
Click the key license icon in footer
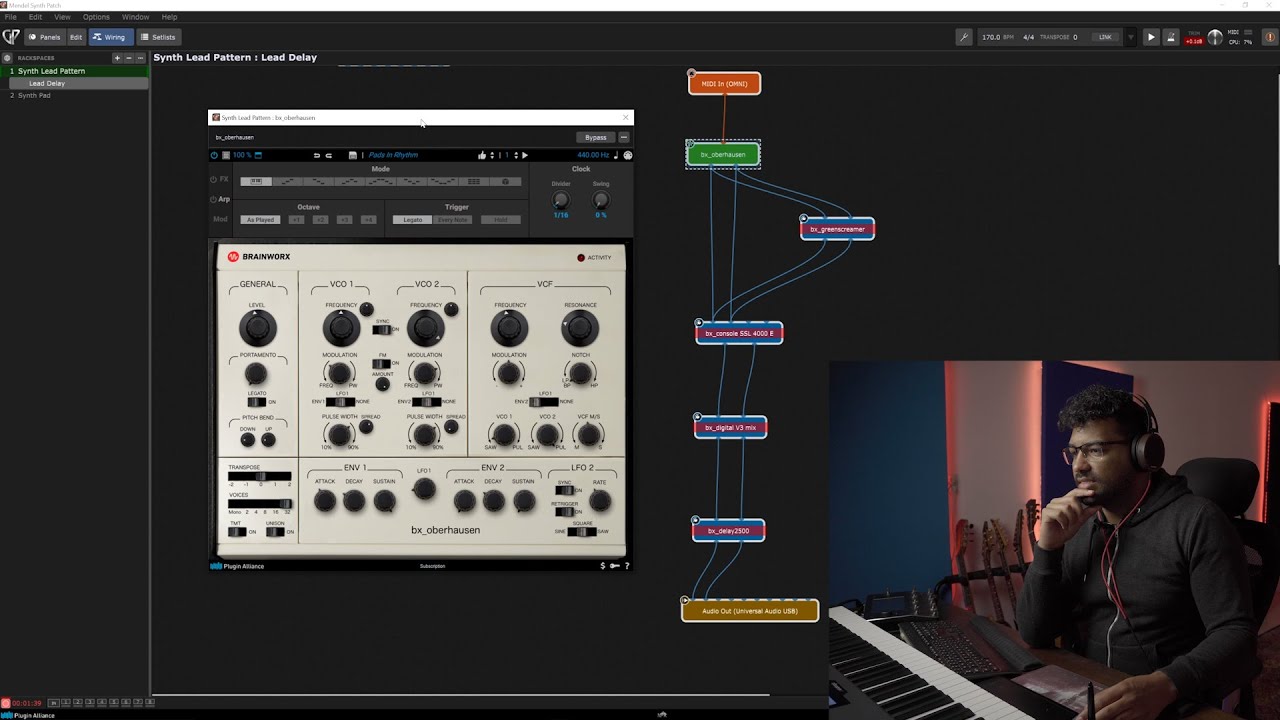tap(614, 566)
